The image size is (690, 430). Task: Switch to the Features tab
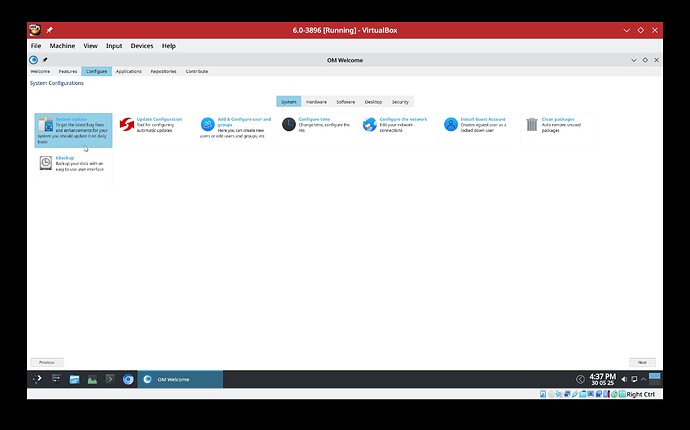(x=68, y=71)
